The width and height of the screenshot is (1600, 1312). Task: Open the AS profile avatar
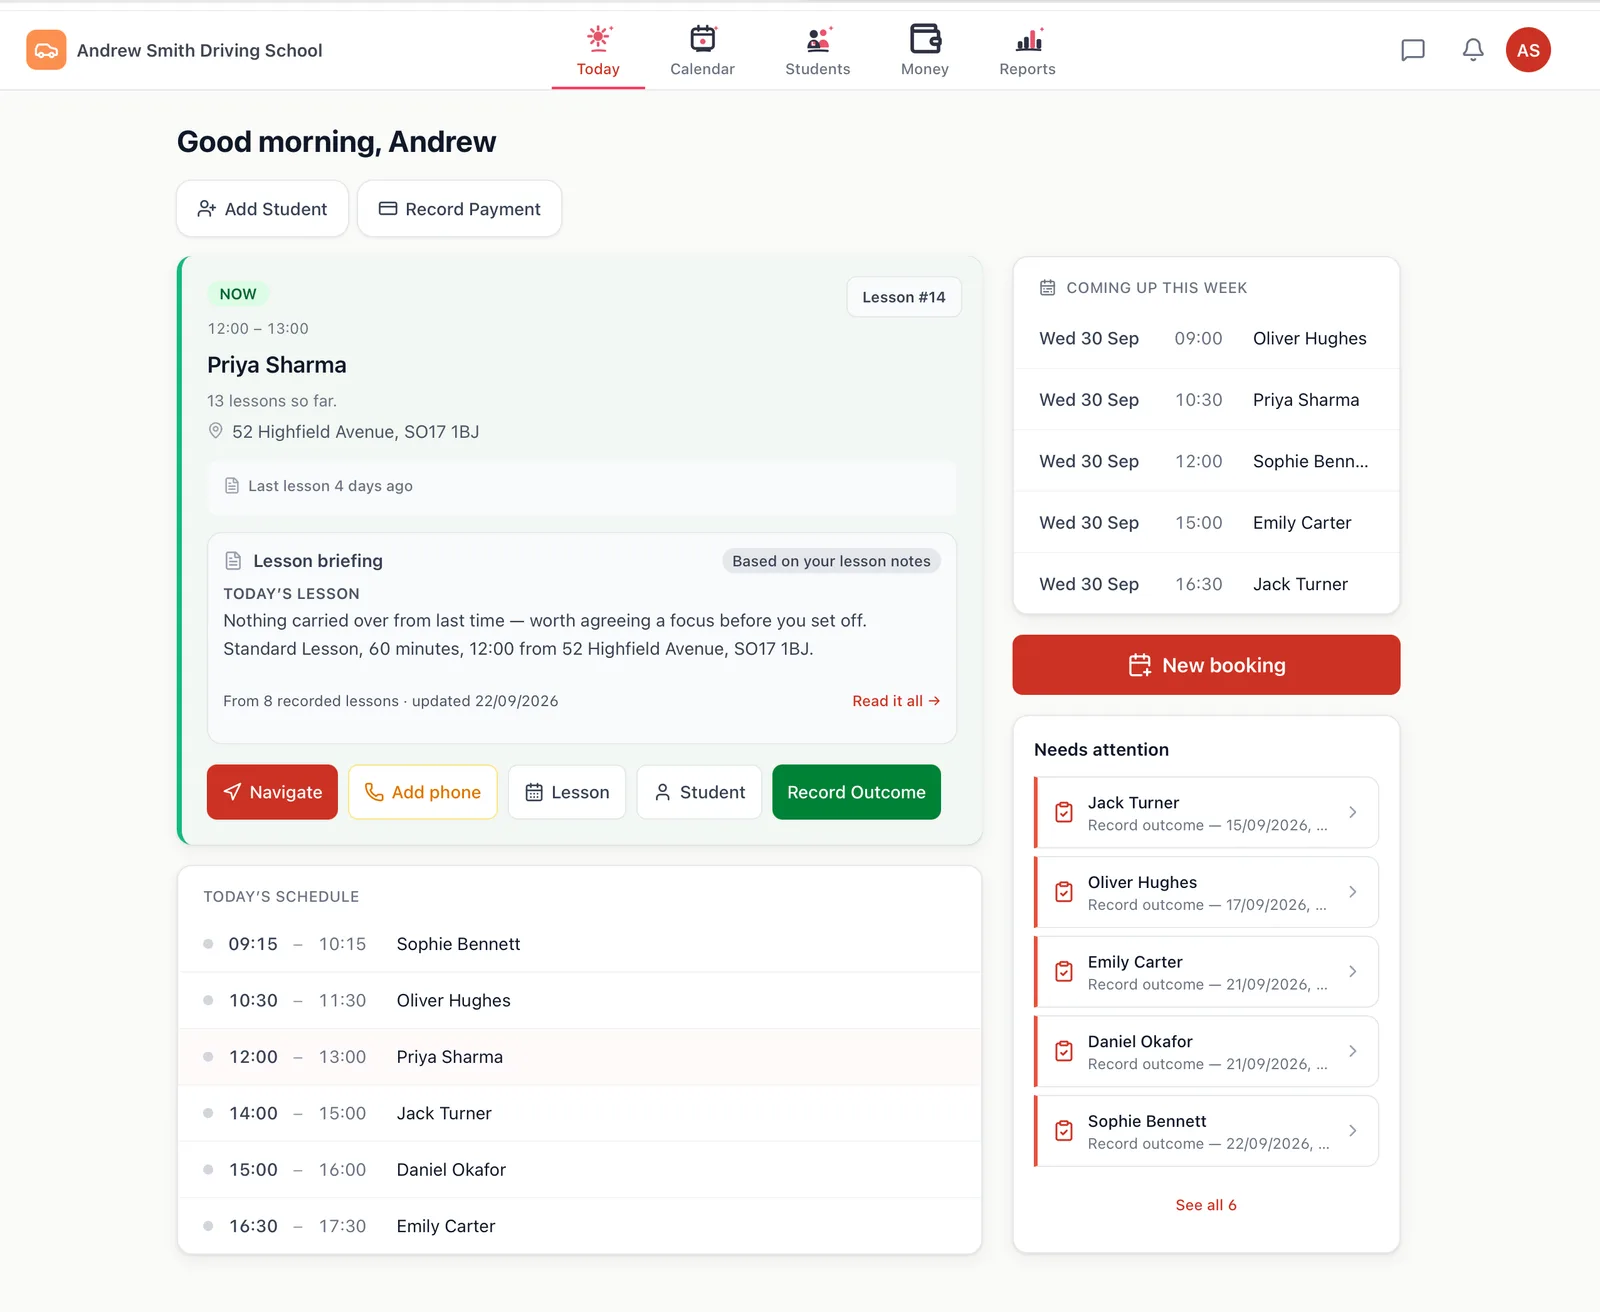click(1528, 50)
